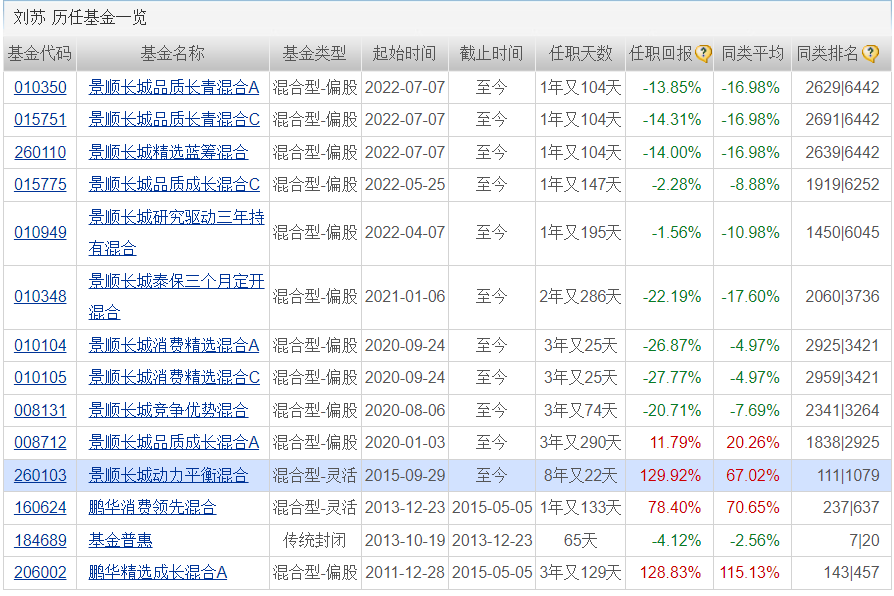Select the 65天 tenure cell
This screenshot has height=596, width=894.
(580, 540)
